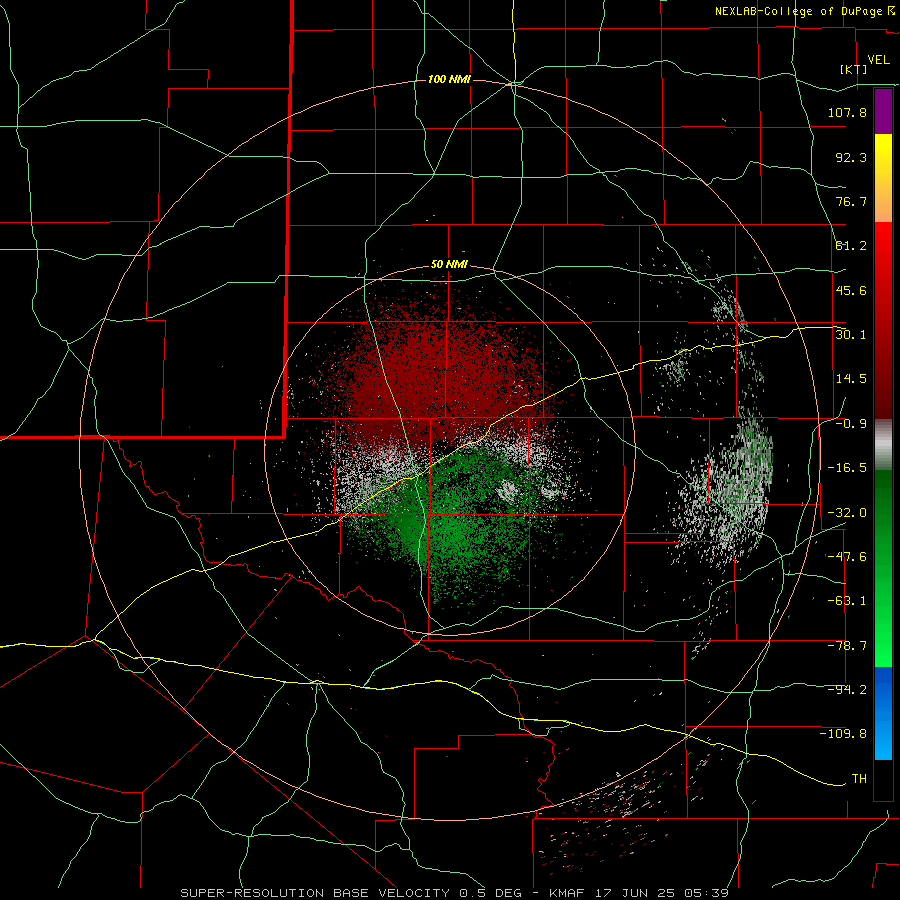The height and width of the screenshot is (900, 900).
Task: Click the -109.8 velocity scale value
Action: (843, 734)
